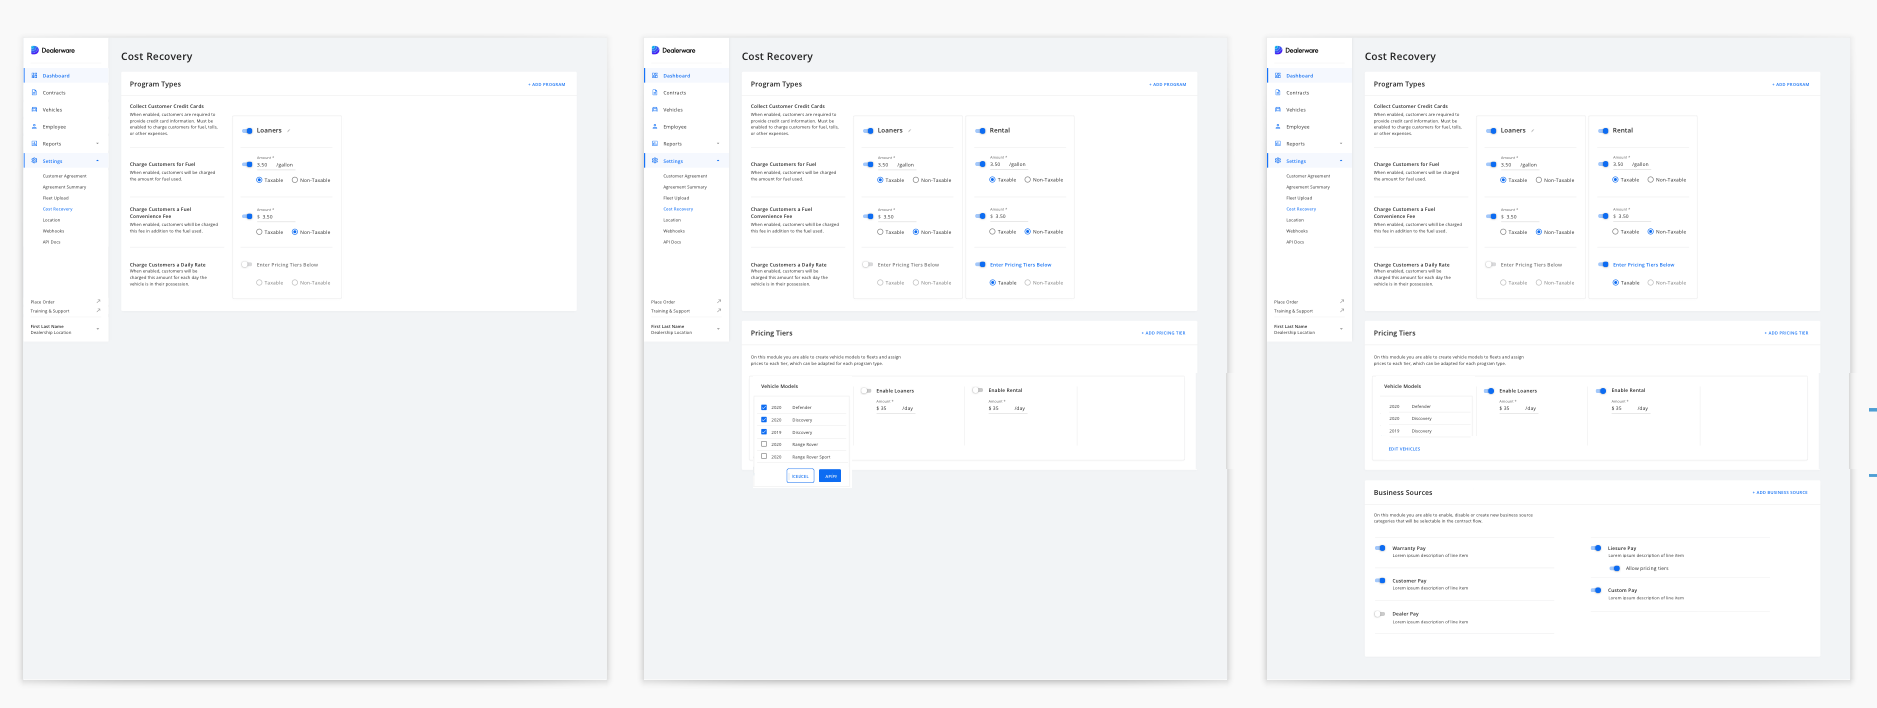Click the Place Order external-link arrow in the left mockup
1877x708 pixels.
98,301
